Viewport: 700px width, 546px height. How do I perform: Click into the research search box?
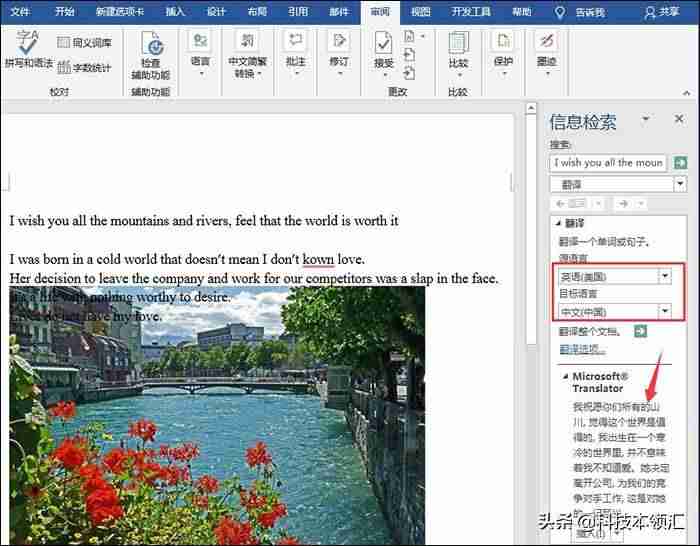(608, 163)
